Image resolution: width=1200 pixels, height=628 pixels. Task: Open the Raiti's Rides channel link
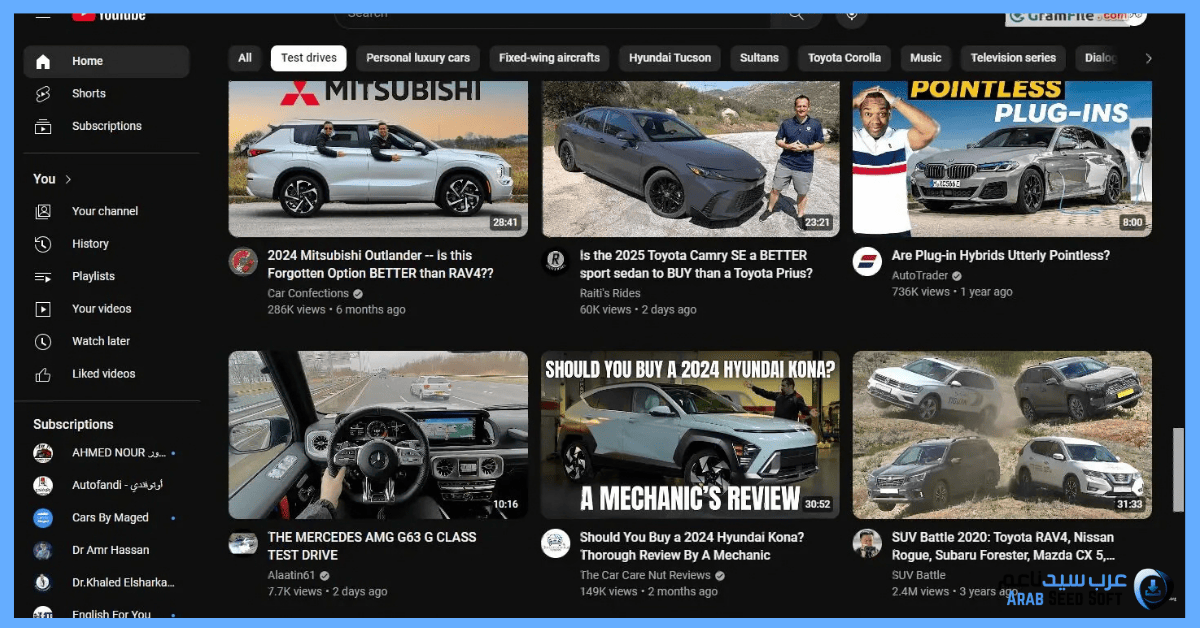(x=610, y=293)
